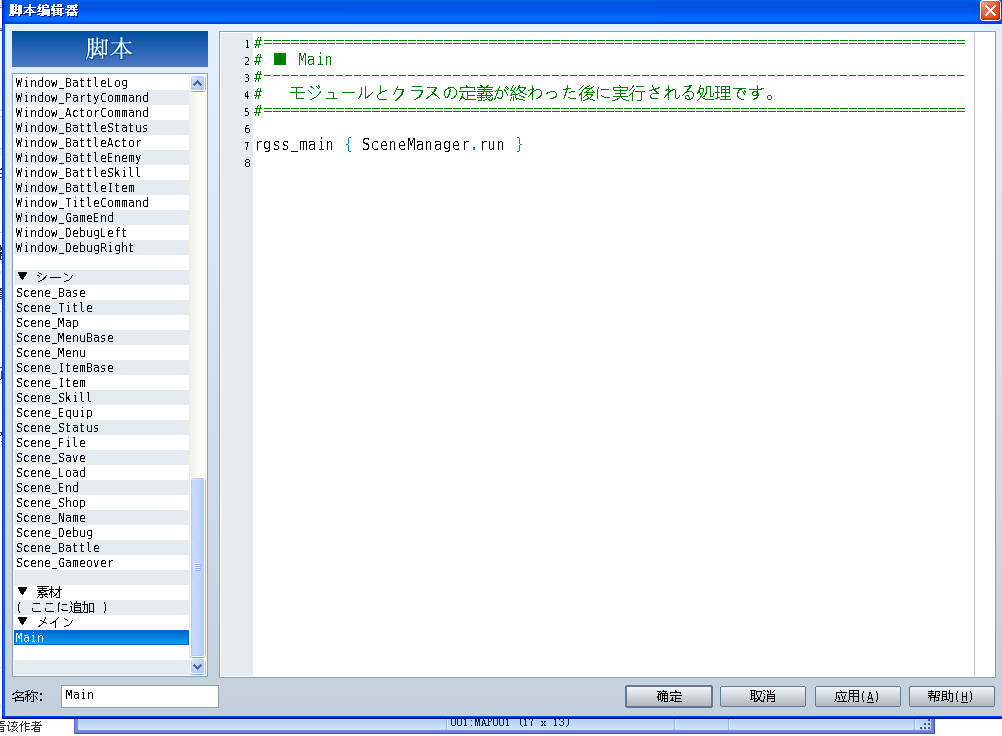Select Scene_Skill script
Screen dimensions: 1002x736
101,398
